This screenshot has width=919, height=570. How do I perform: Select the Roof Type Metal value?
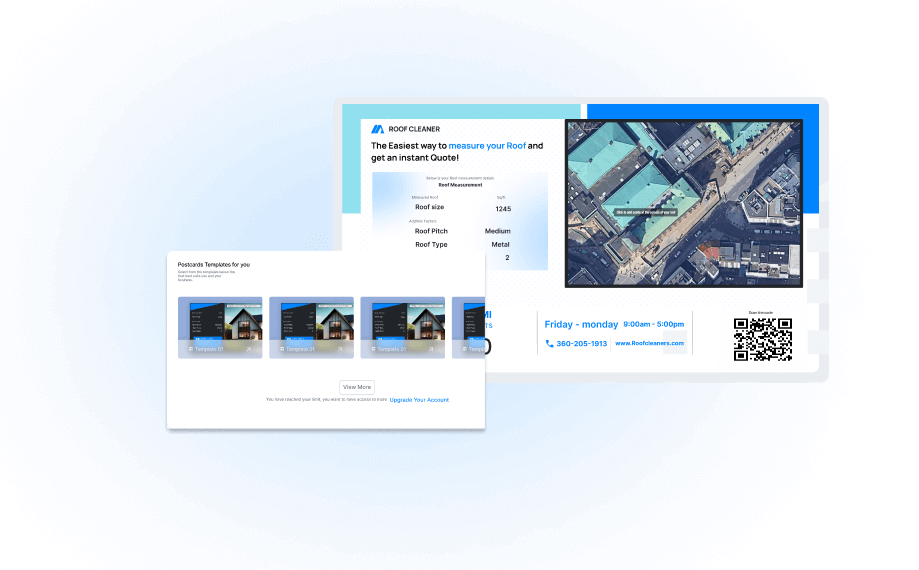click(500, 244)
